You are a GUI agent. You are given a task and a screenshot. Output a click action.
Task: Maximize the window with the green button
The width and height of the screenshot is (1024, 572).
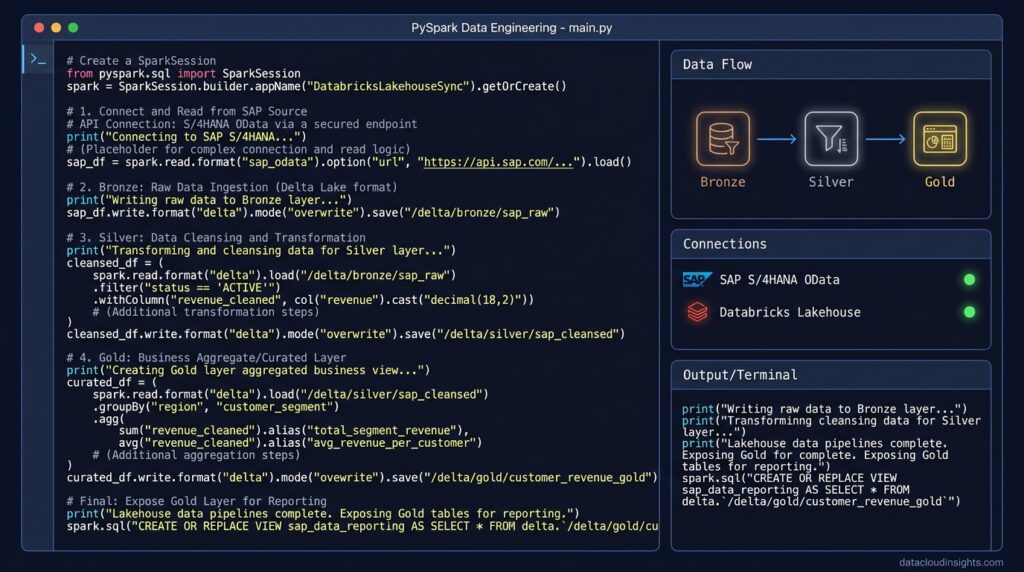73,27
